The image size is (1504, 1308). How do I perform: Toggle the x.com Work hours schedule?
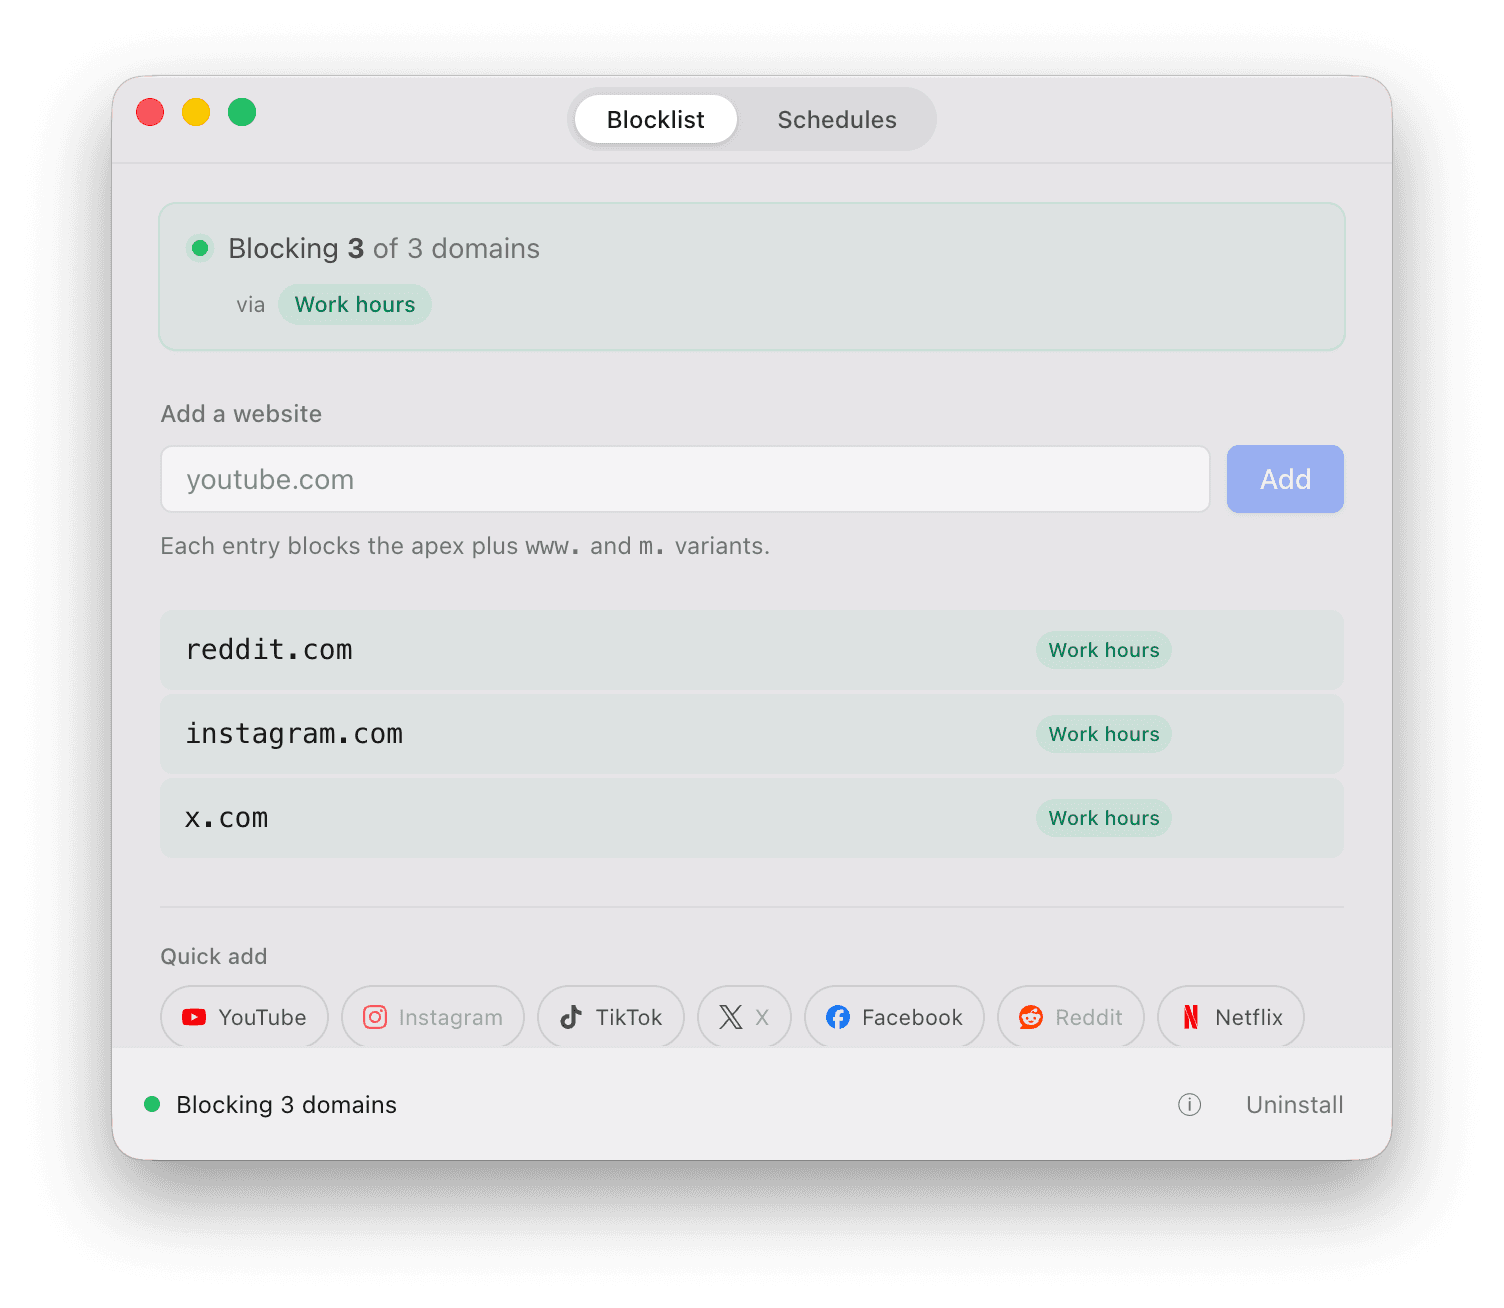[1103, 817]
